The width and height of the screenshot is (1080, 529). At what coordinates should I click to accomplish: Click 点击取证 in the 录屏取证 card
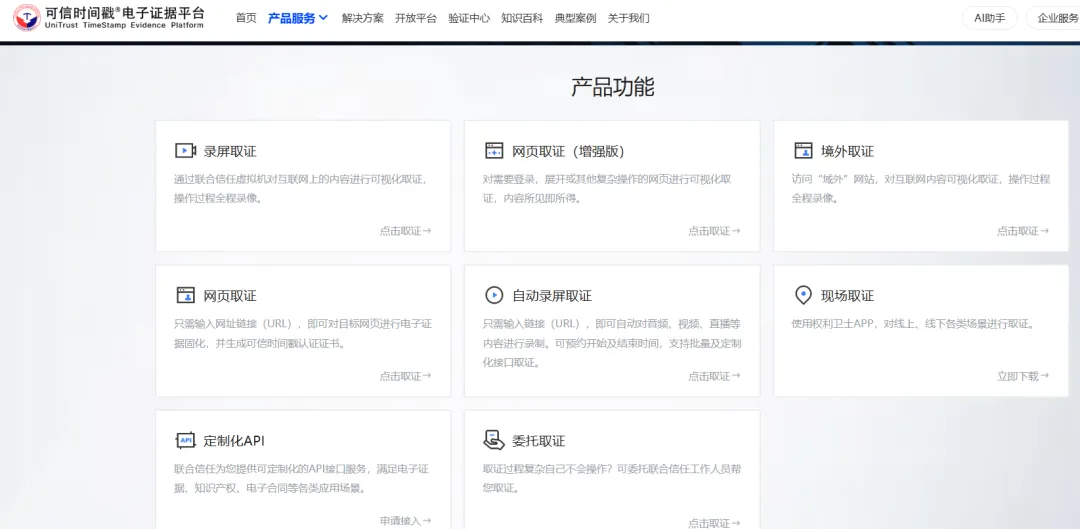405,231
